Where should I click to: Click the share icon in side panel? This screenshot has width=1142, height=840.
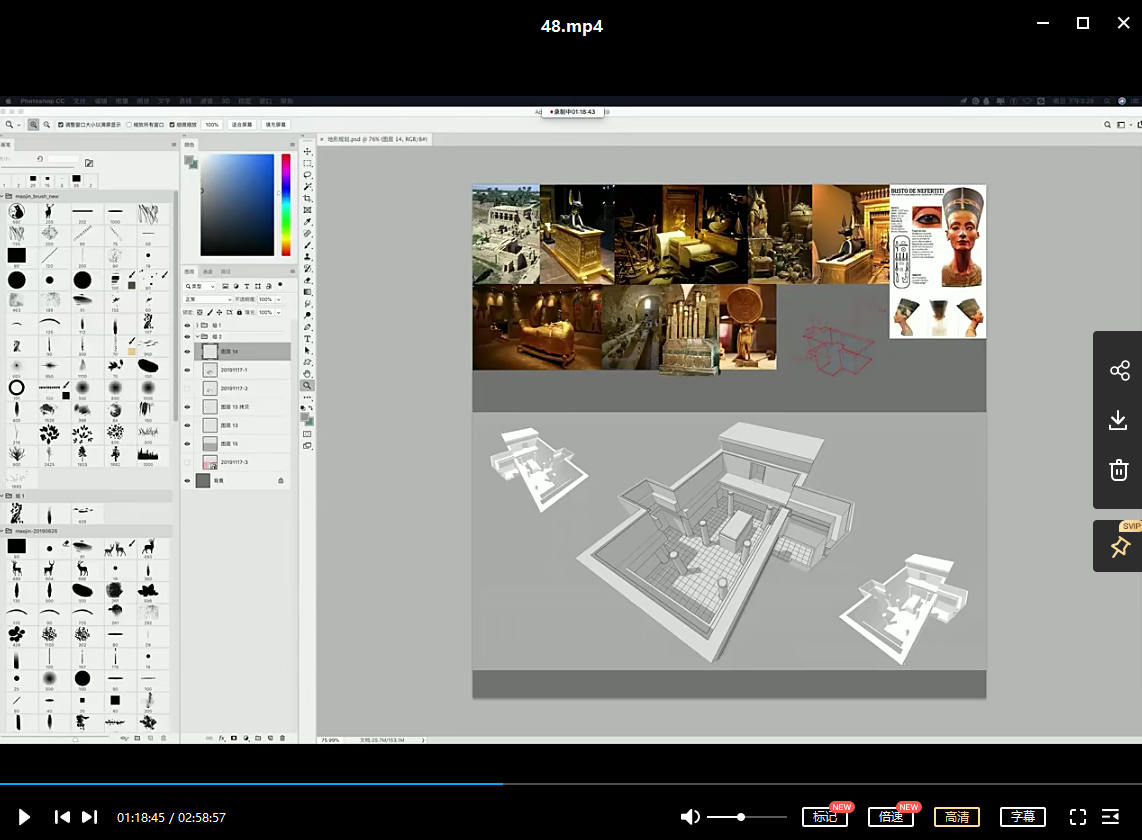(x=1119, y=371)
